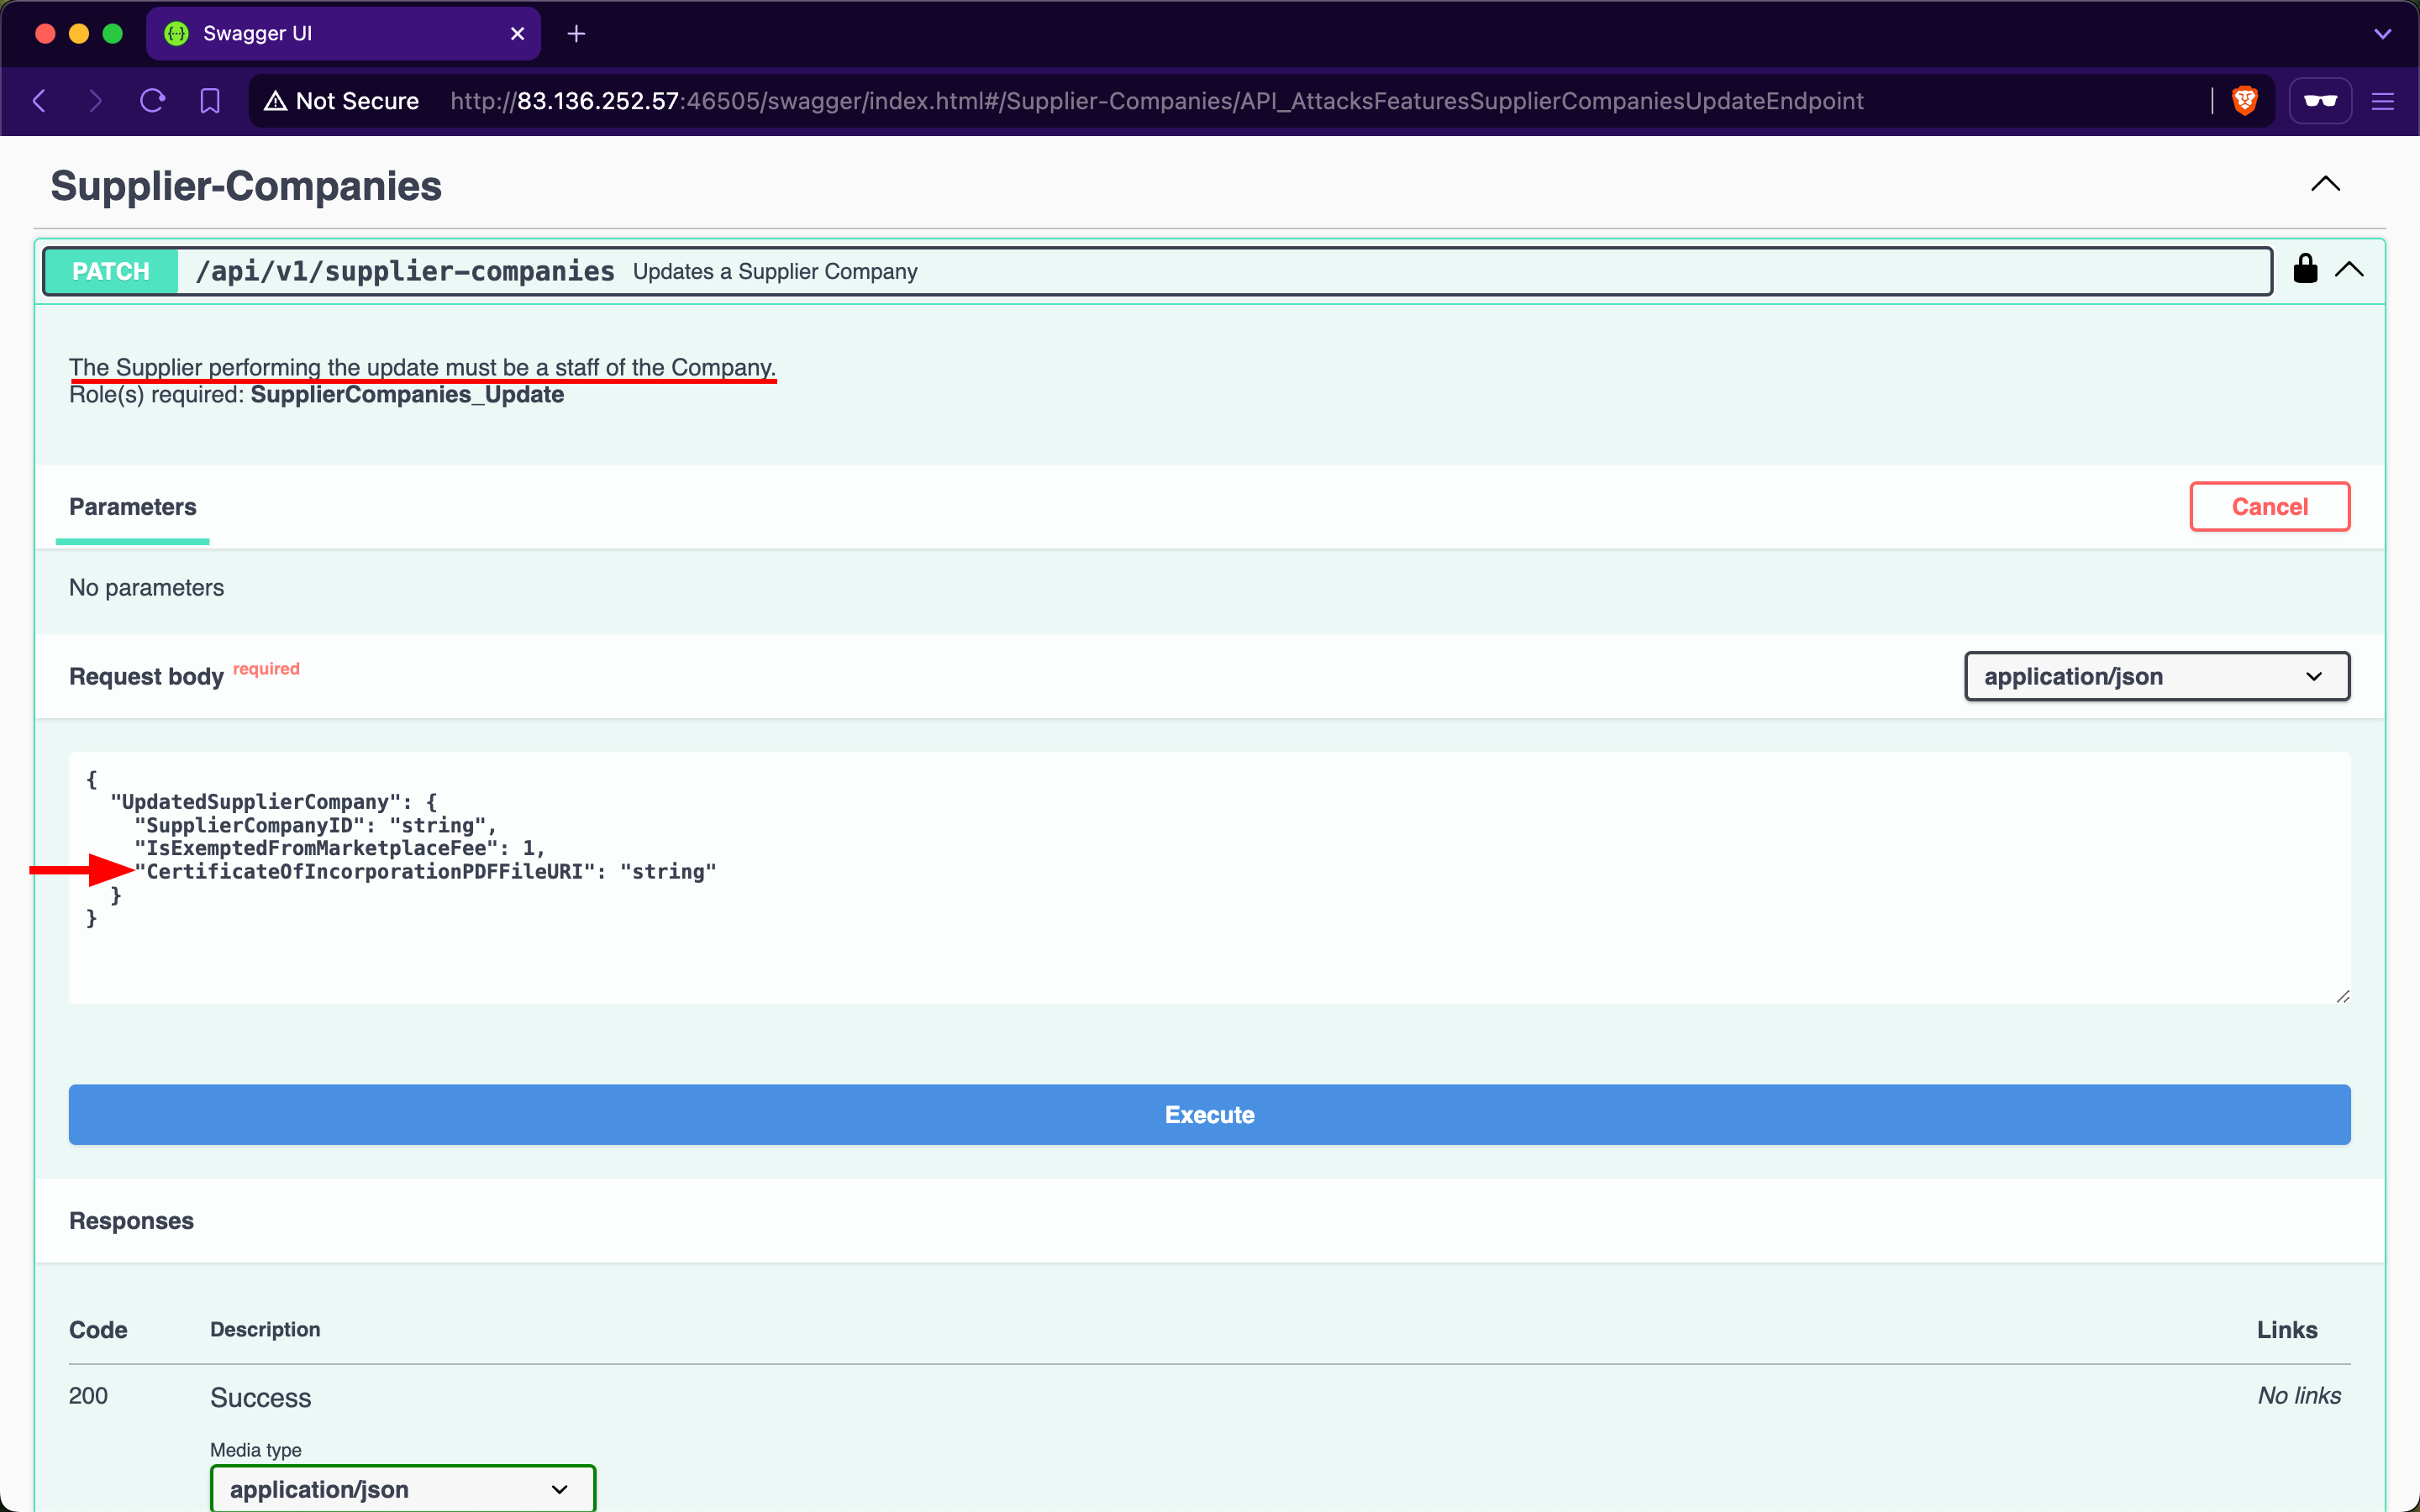2420x1512 pixels.
Task: Go forward using the browser forward arrow
Action: [95, 101]
